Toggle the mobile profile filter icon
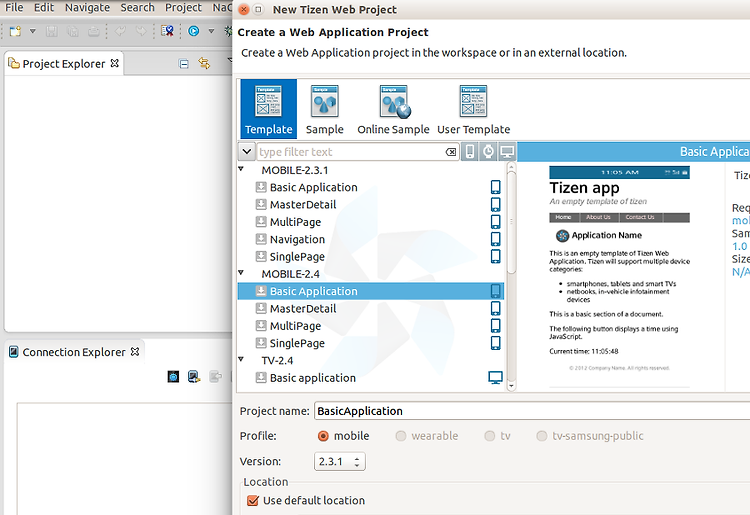Screen dimensions: 750x515 click(x=470, y=152)
